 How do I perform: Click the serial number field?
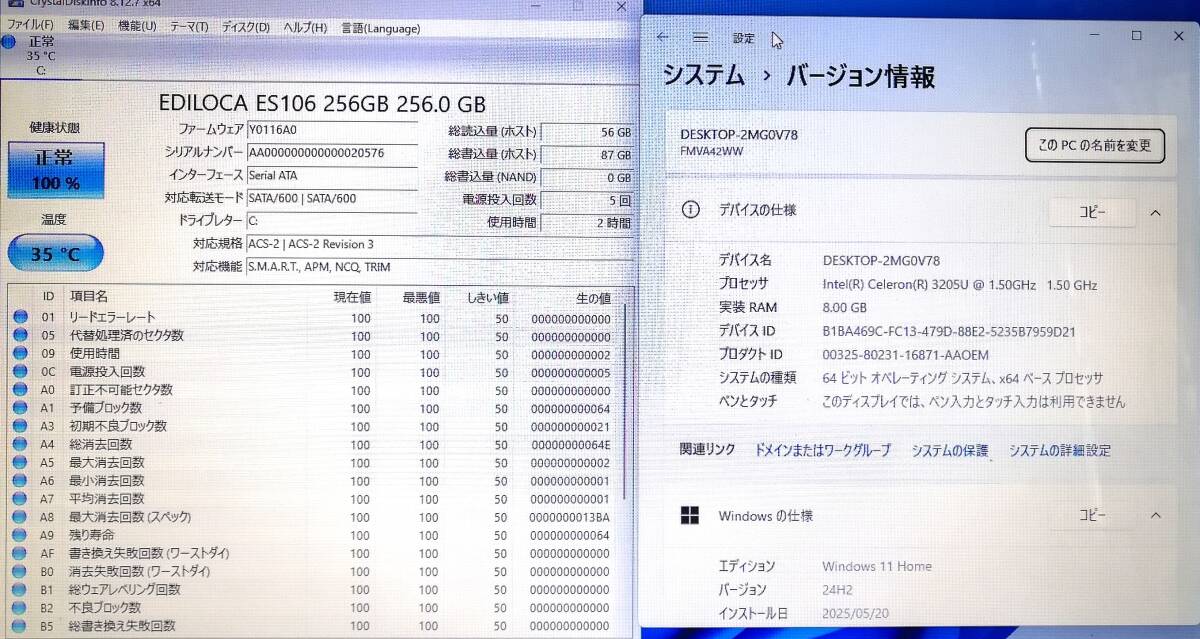(331, 152)
